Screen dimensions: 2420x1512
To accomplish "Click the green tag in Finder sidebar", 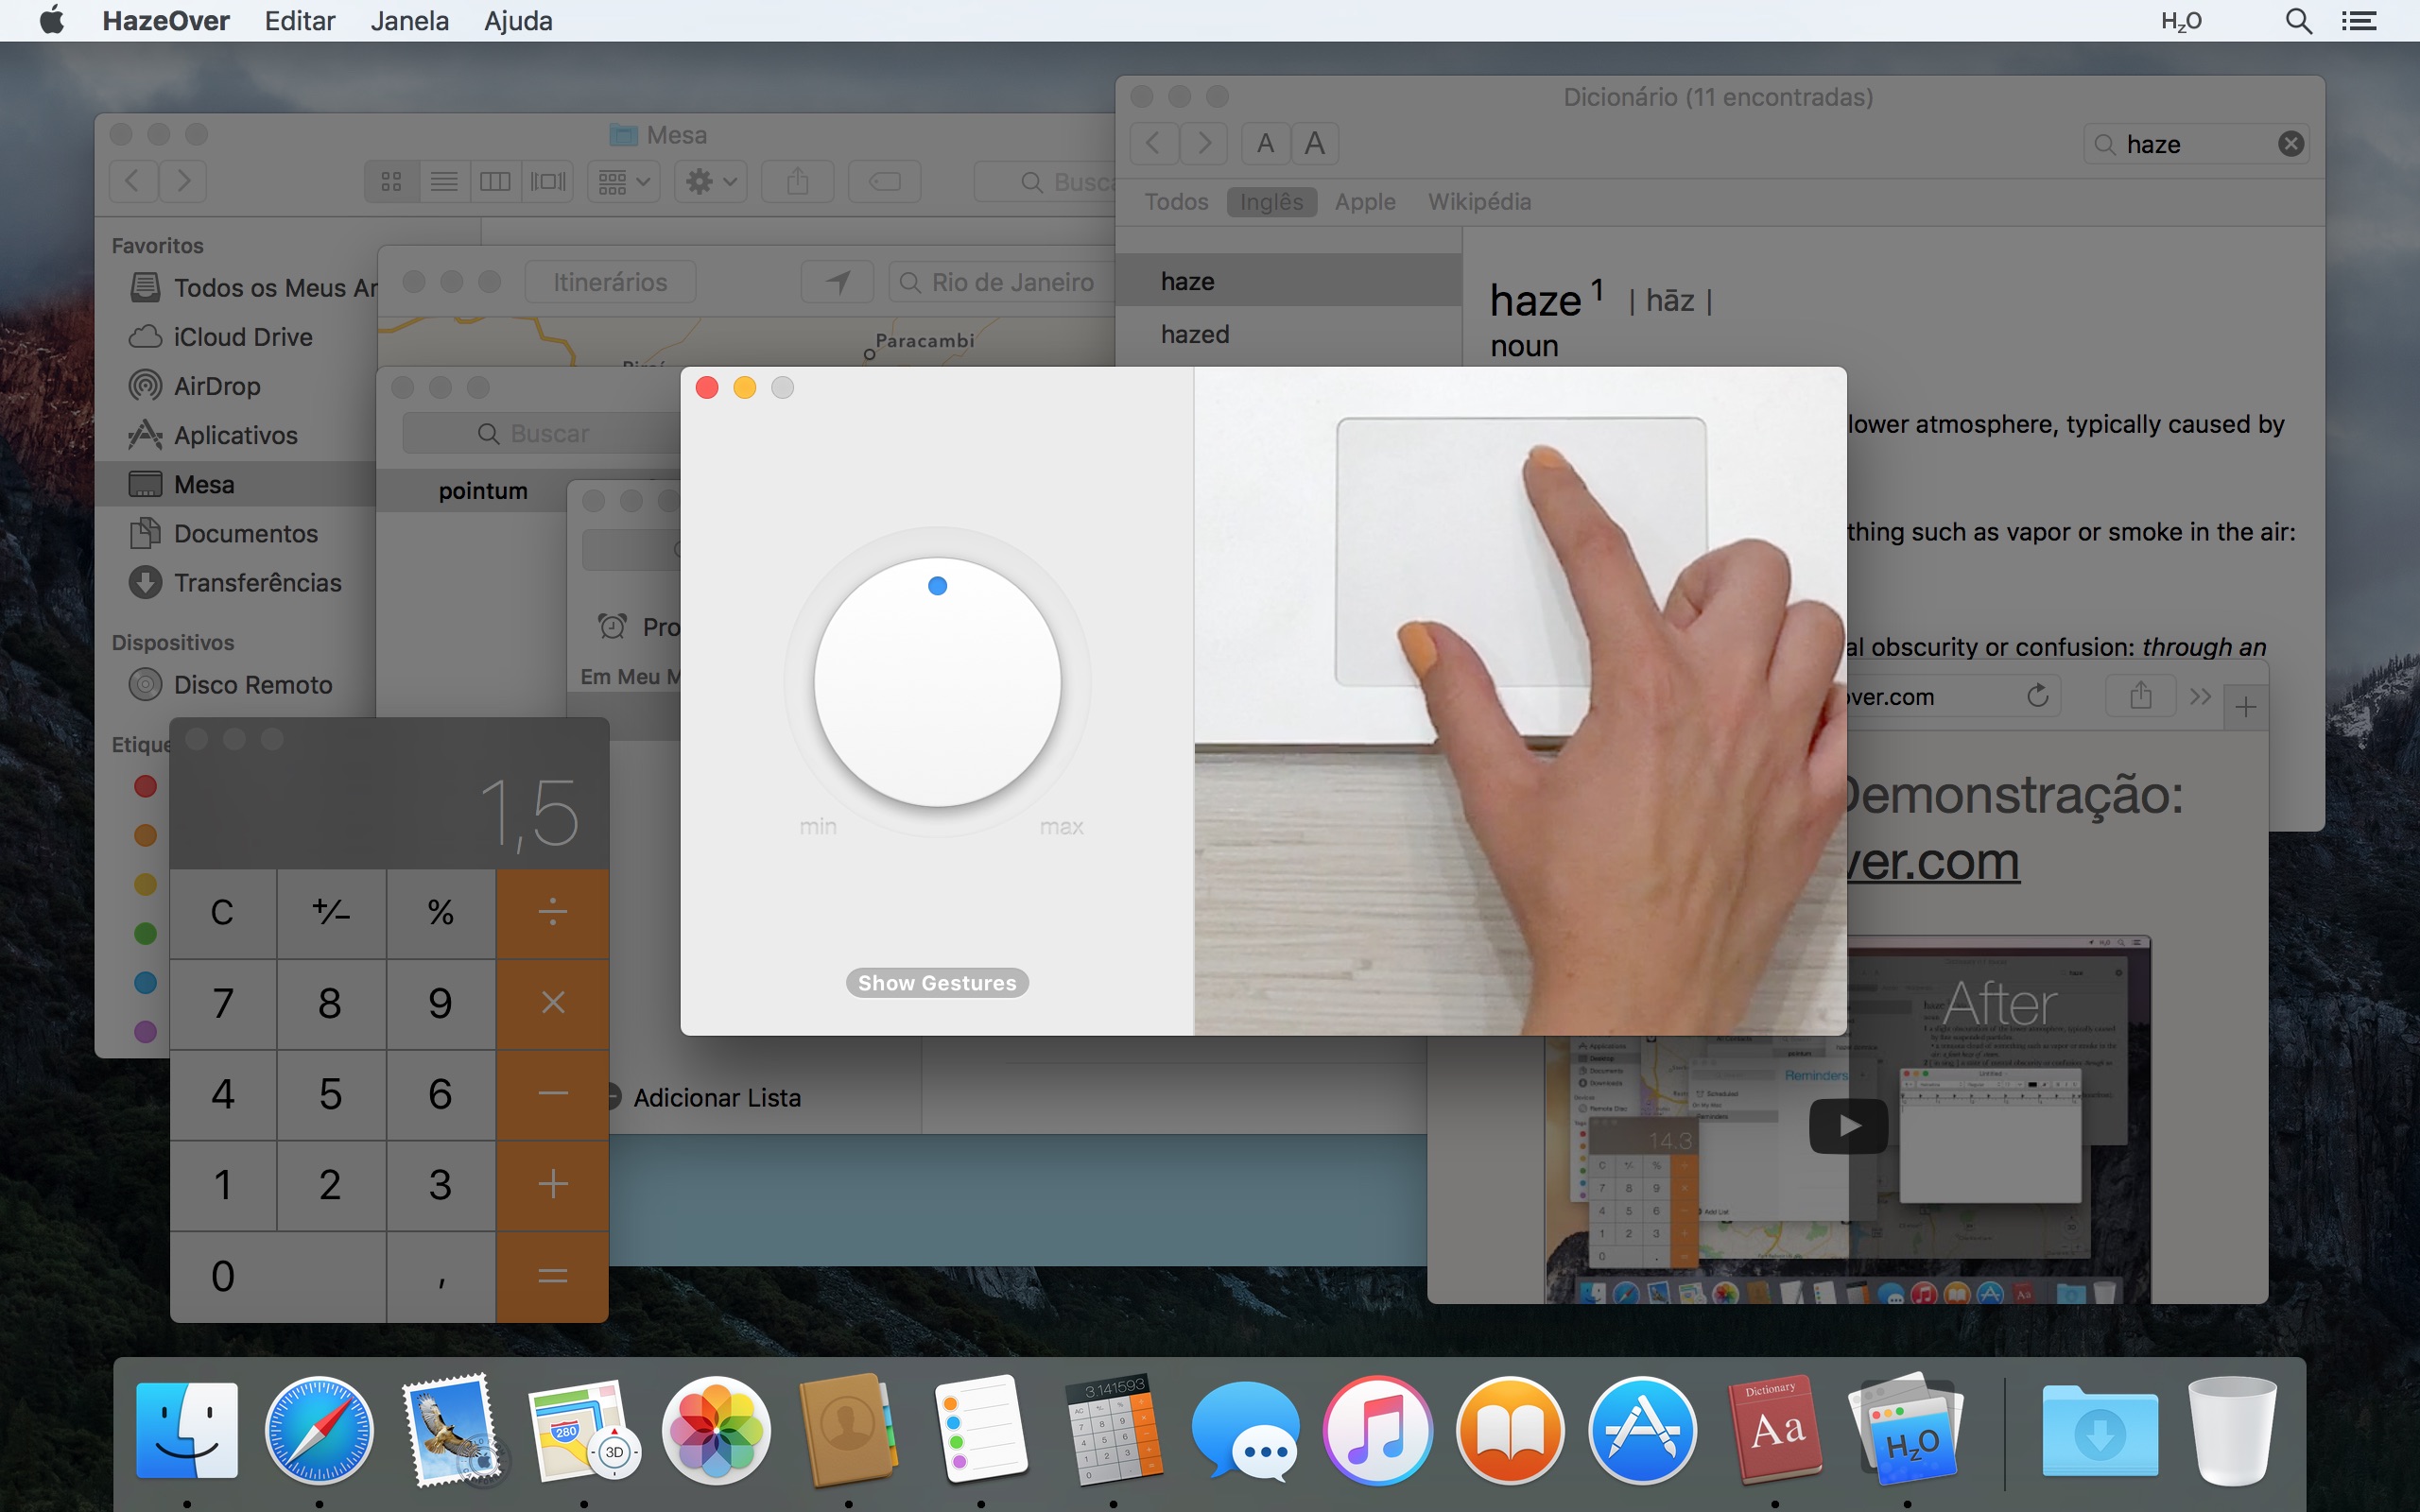I will click(x=145, y=933).
